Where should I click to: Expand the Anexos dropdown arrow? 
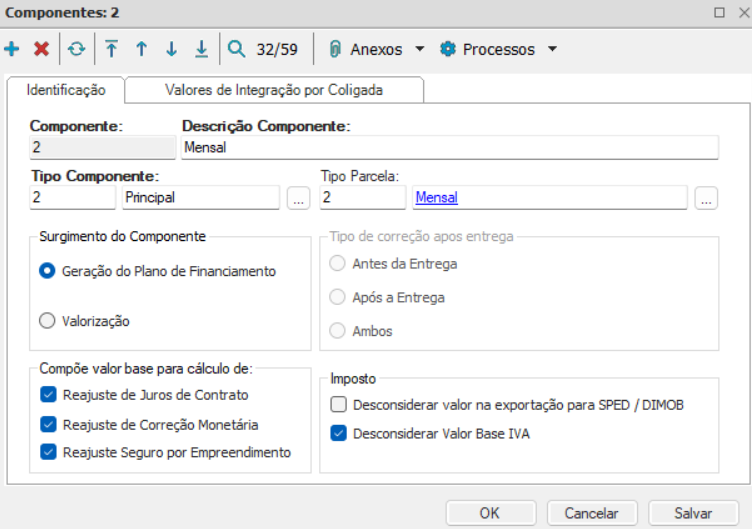coord(420,49)
